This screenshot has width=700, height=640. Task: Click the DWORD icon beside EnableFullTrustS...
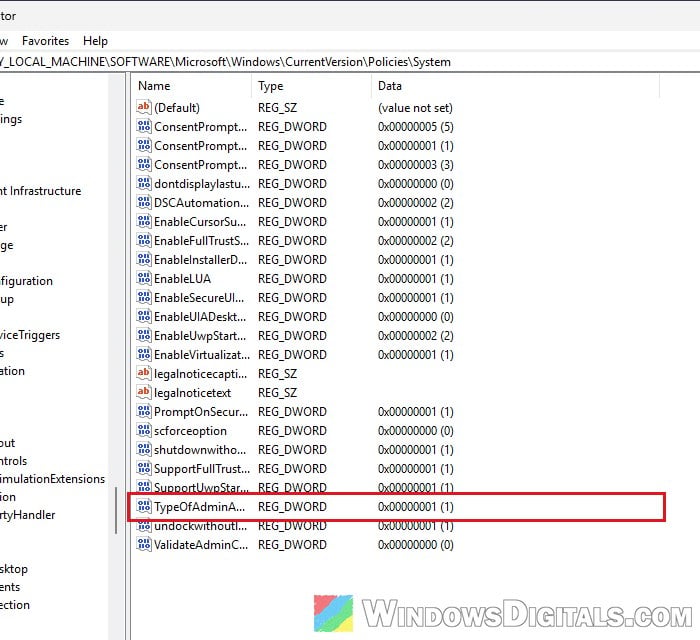pyautogui.click(x=144, y=240)
